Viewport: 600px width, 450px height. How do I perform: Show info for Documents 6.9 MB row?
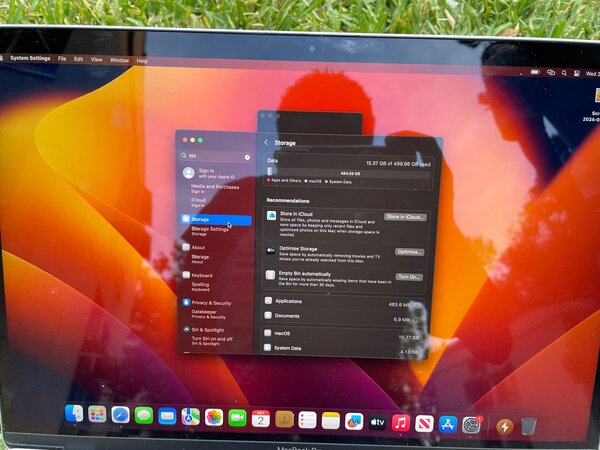coord(416,320)
